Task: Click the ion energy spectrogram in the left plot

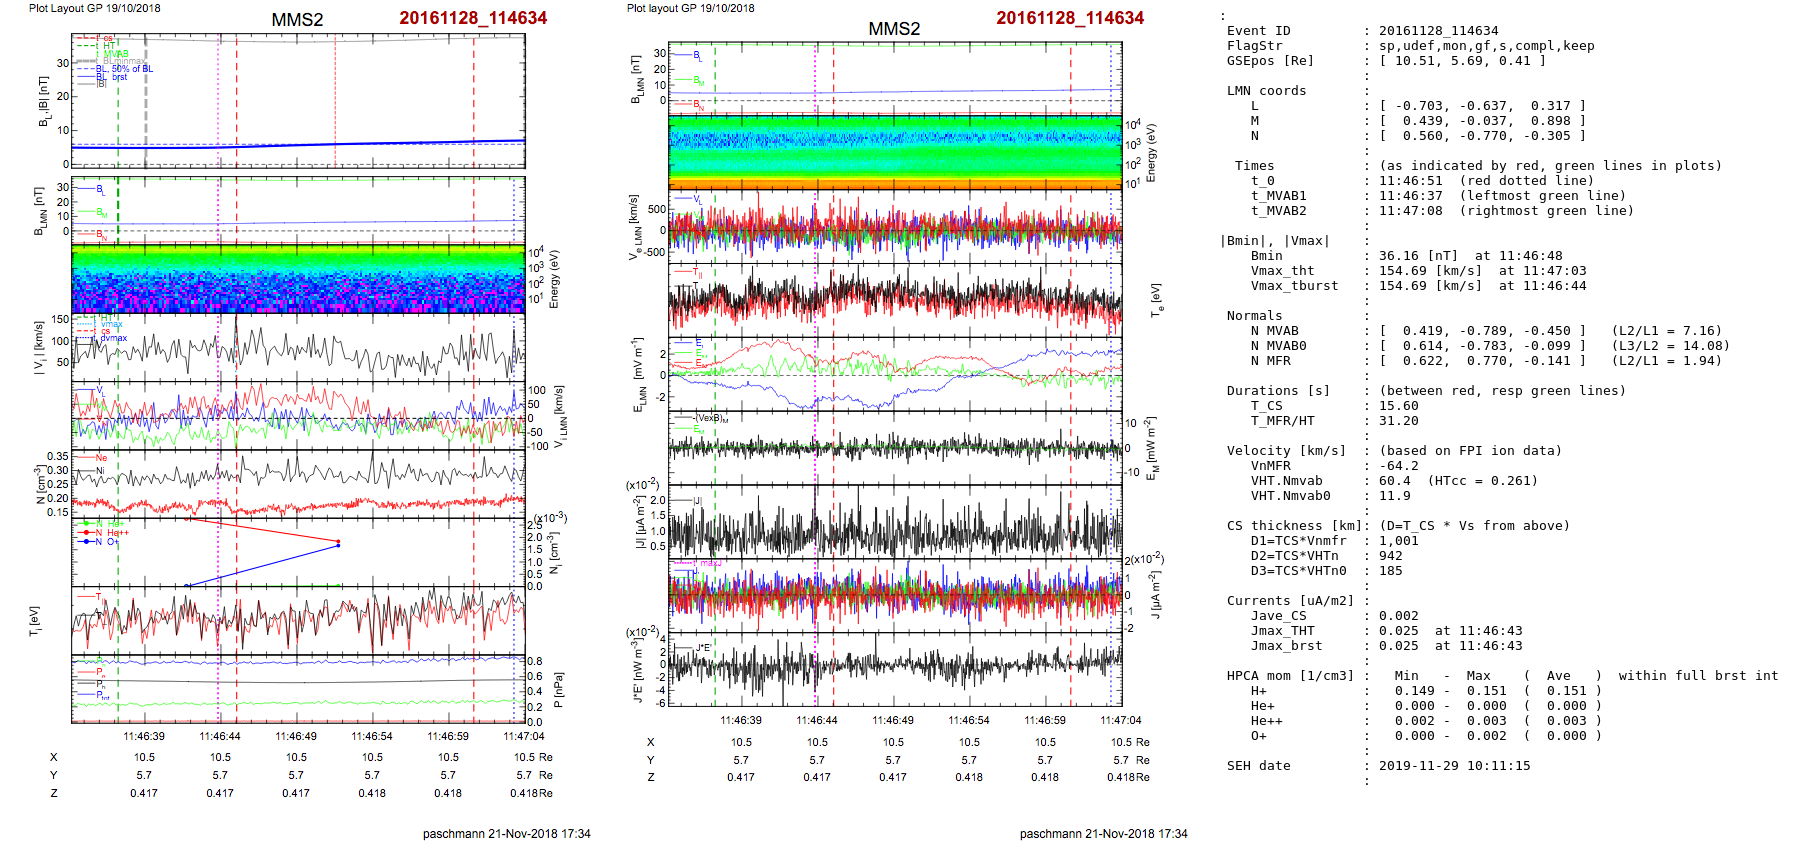Action: click(x=298, y=279)
